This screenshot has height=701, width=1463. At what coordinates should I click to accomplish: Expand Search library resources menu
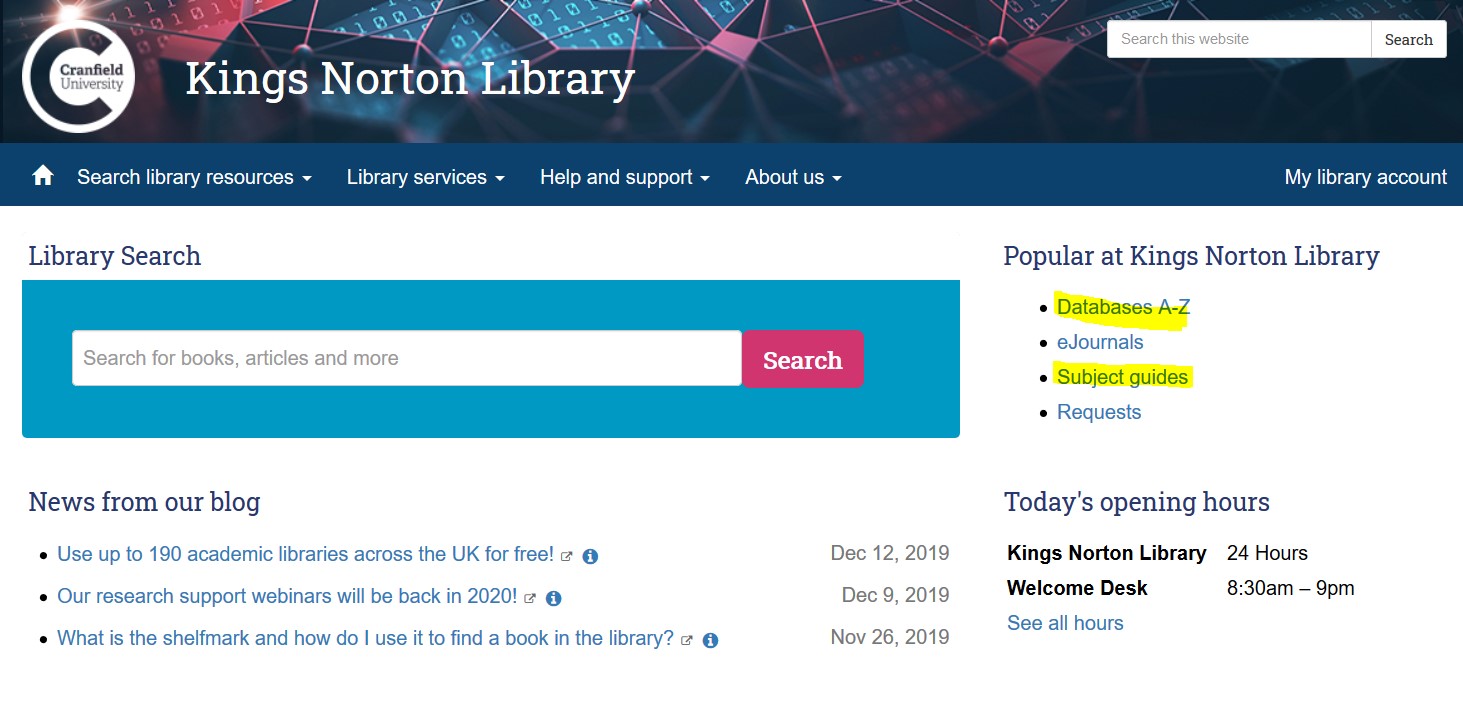[x=194, y=177]
